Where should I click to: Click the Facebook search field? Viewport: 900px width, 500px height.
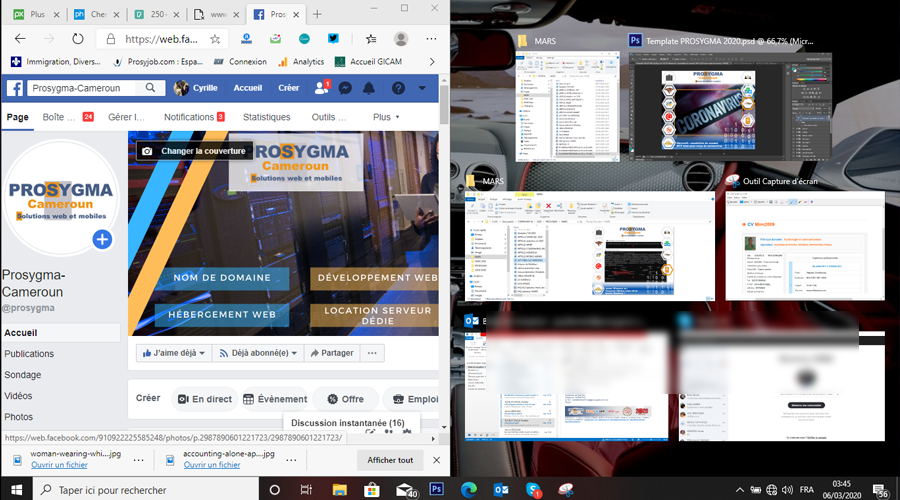(x=83, y=88)
